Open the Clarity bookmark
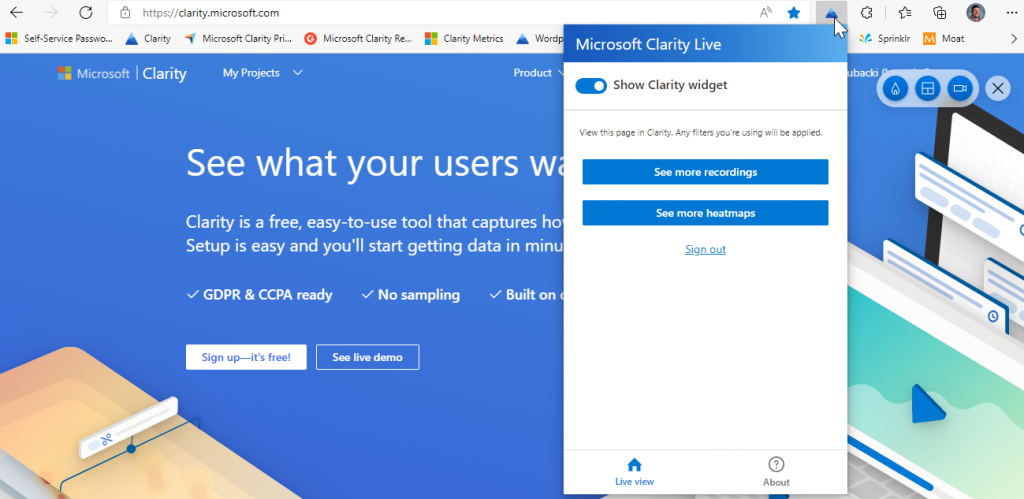The height and width of the screenshot is (499, 1024). [148, 39]
